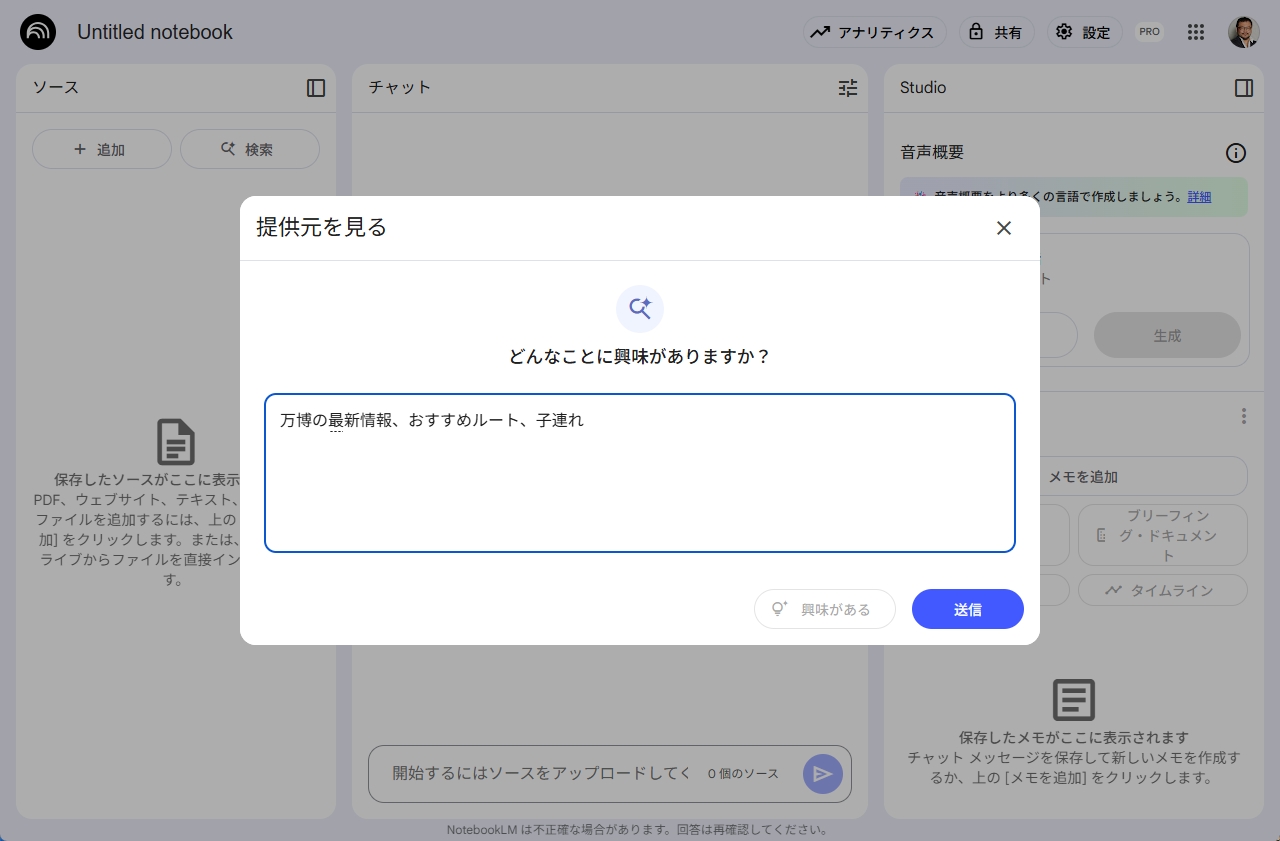This screenshot has width=1280, height=841.
Task: Click the ソース panel heading
Action: point(56,87)
